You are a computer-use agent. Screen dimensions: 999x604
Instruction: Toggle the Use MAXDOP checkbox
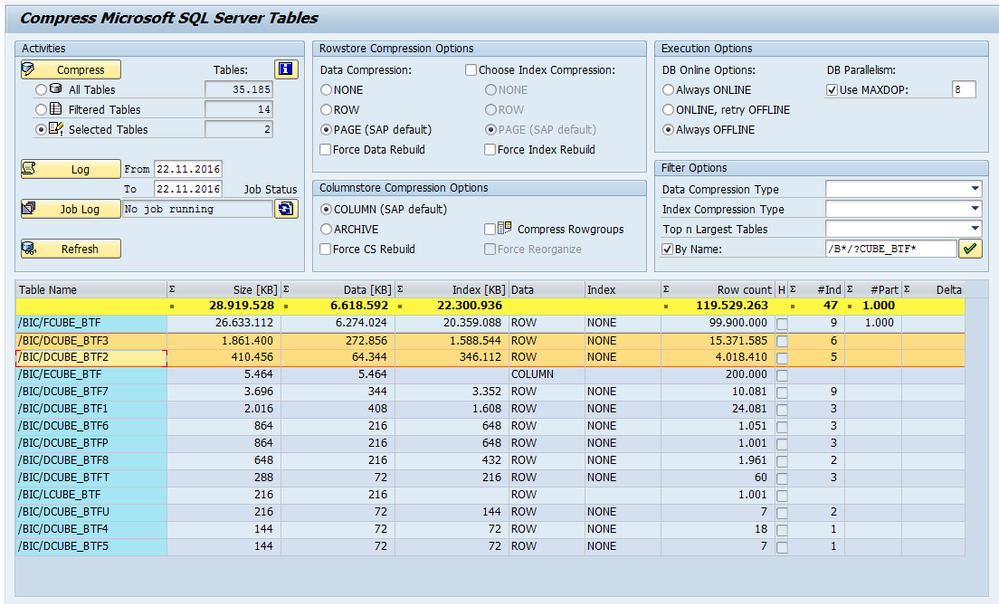832,90
